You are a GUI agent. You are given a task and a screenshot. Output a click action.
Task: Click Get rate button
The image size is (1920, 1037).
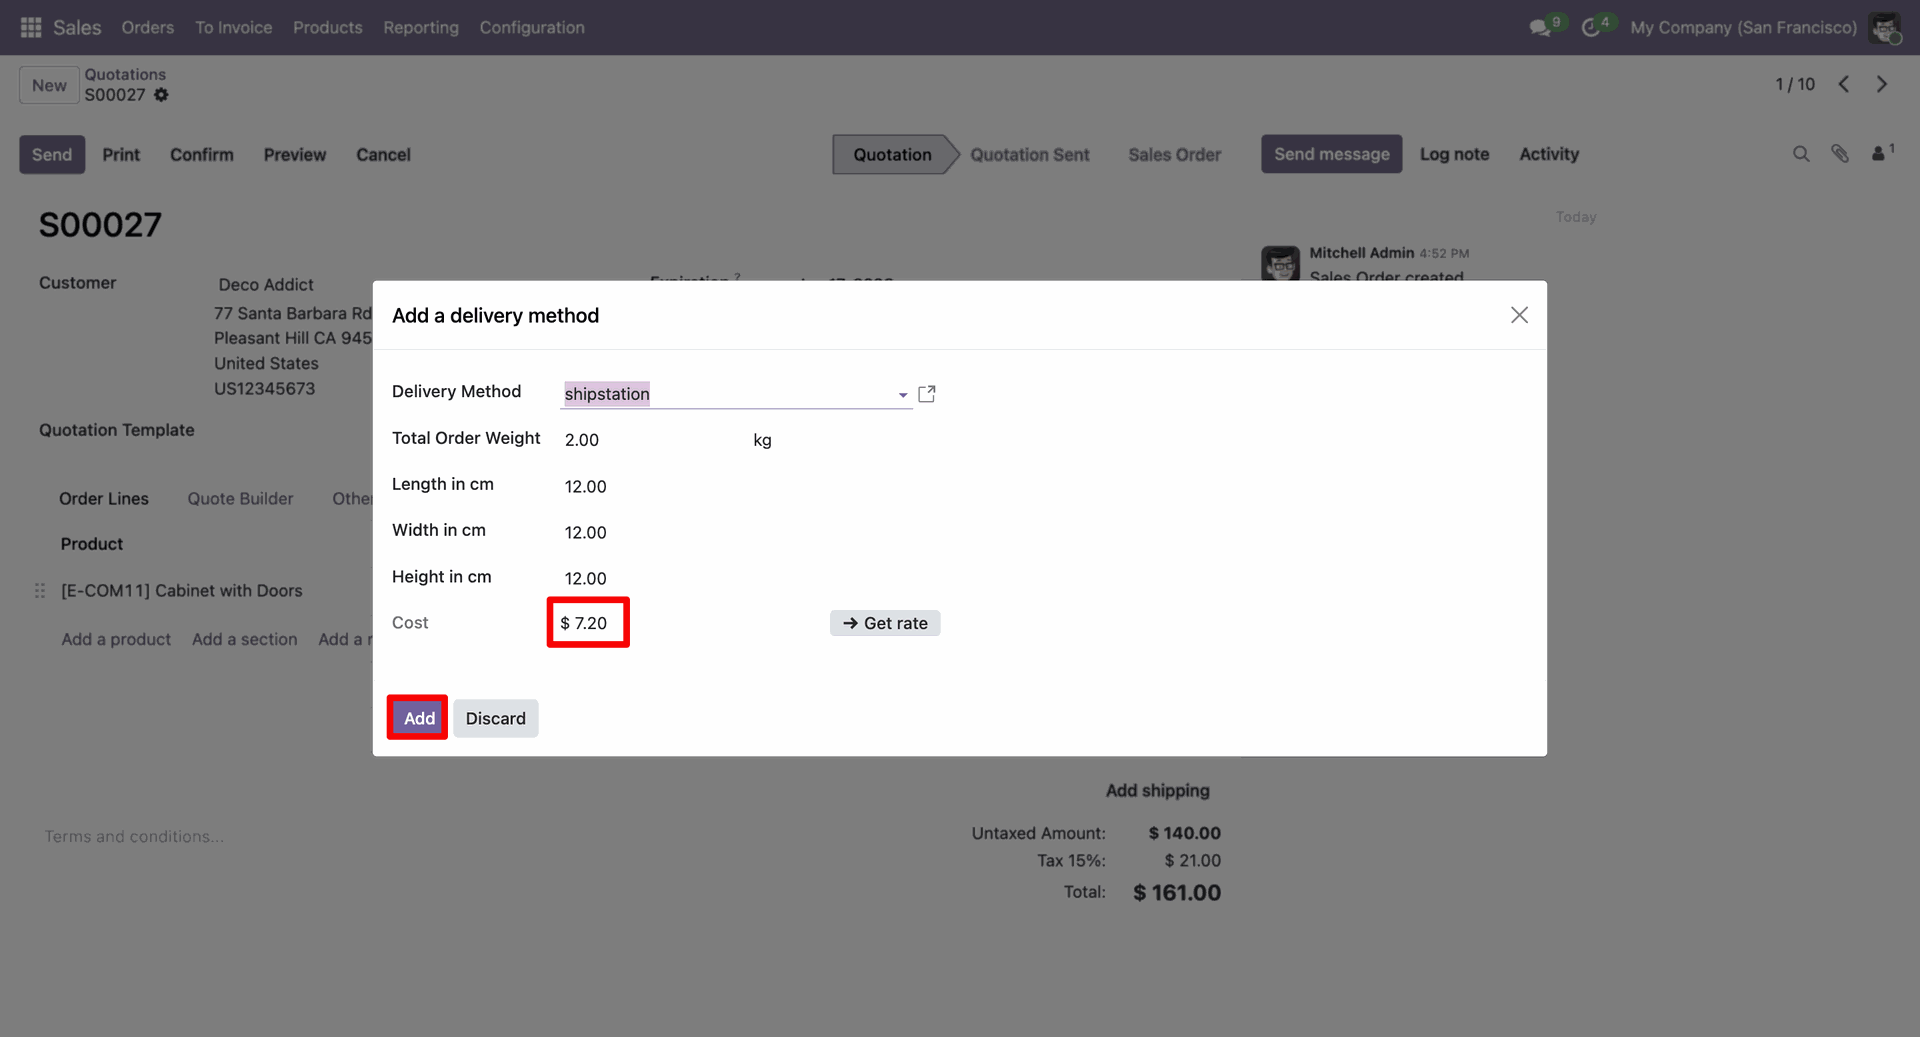tap(885, 623)
